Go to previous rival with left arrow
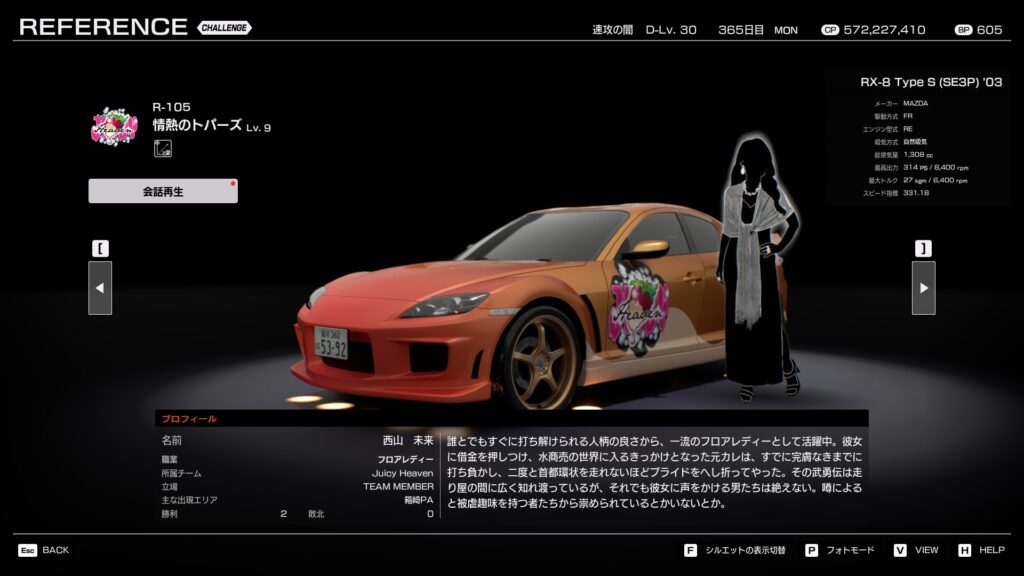1024x576 pixels. pyautogui.click(x=100, y=288)
